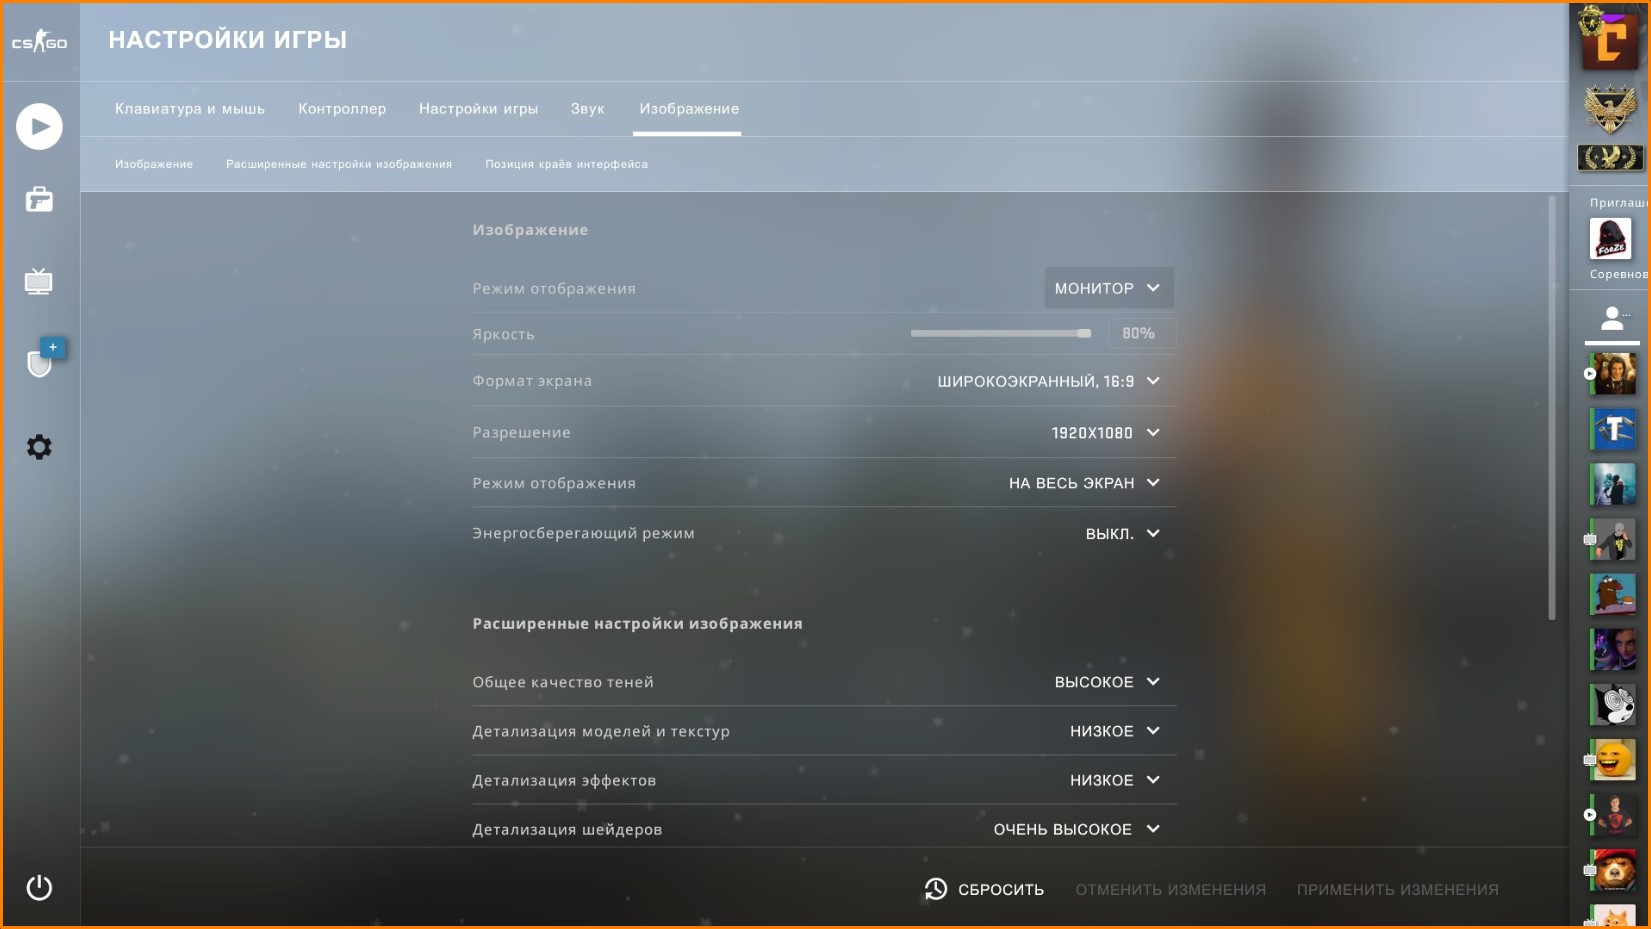Expand the 1920x1080 resolution dropdown
1651x929 pixels.
1105,433
